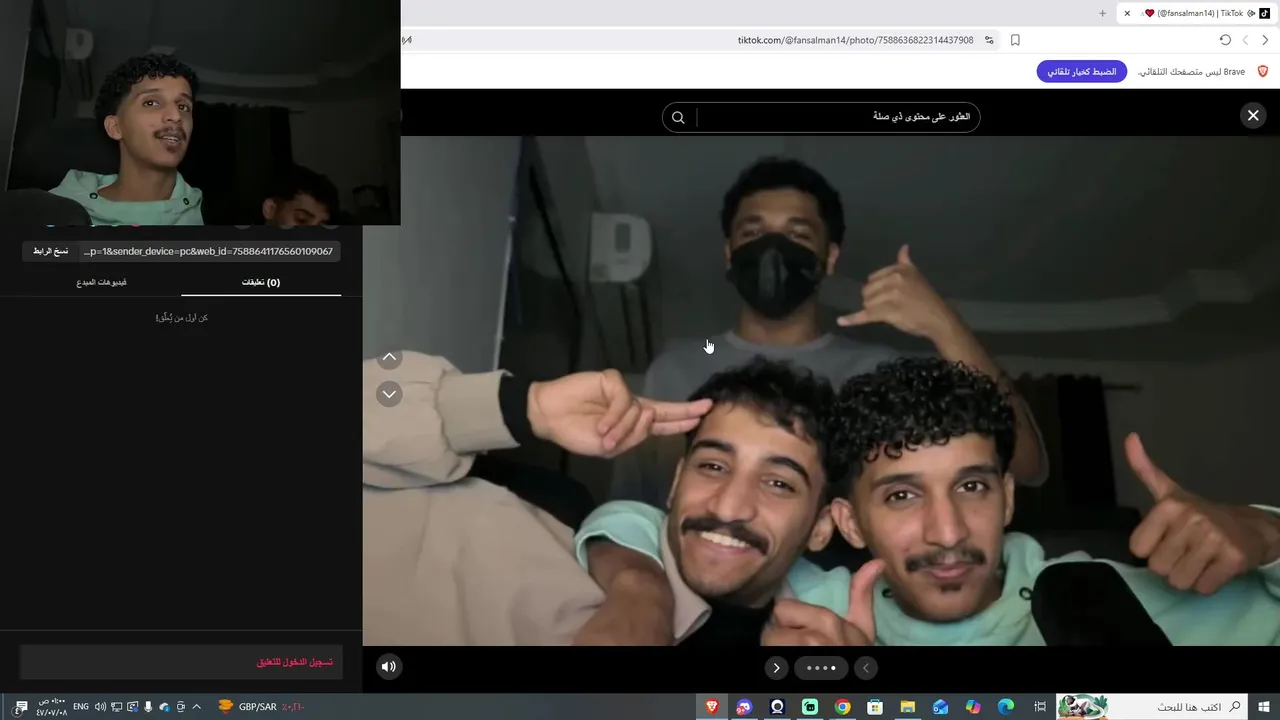Show next photo using the right arrow

pos(776,668)
